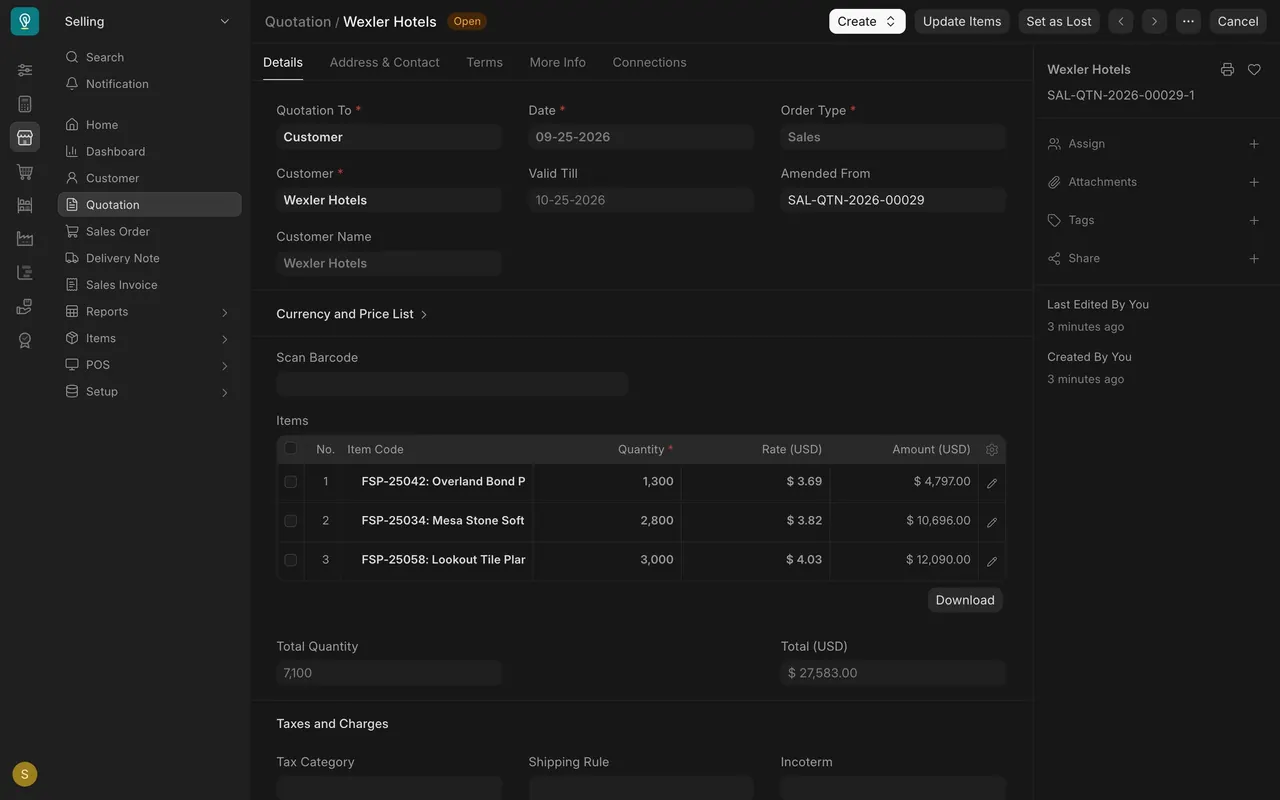Cancel the quotation with the Cancel button
Screen dimensions: 1280x800
tap(1238, 21)
